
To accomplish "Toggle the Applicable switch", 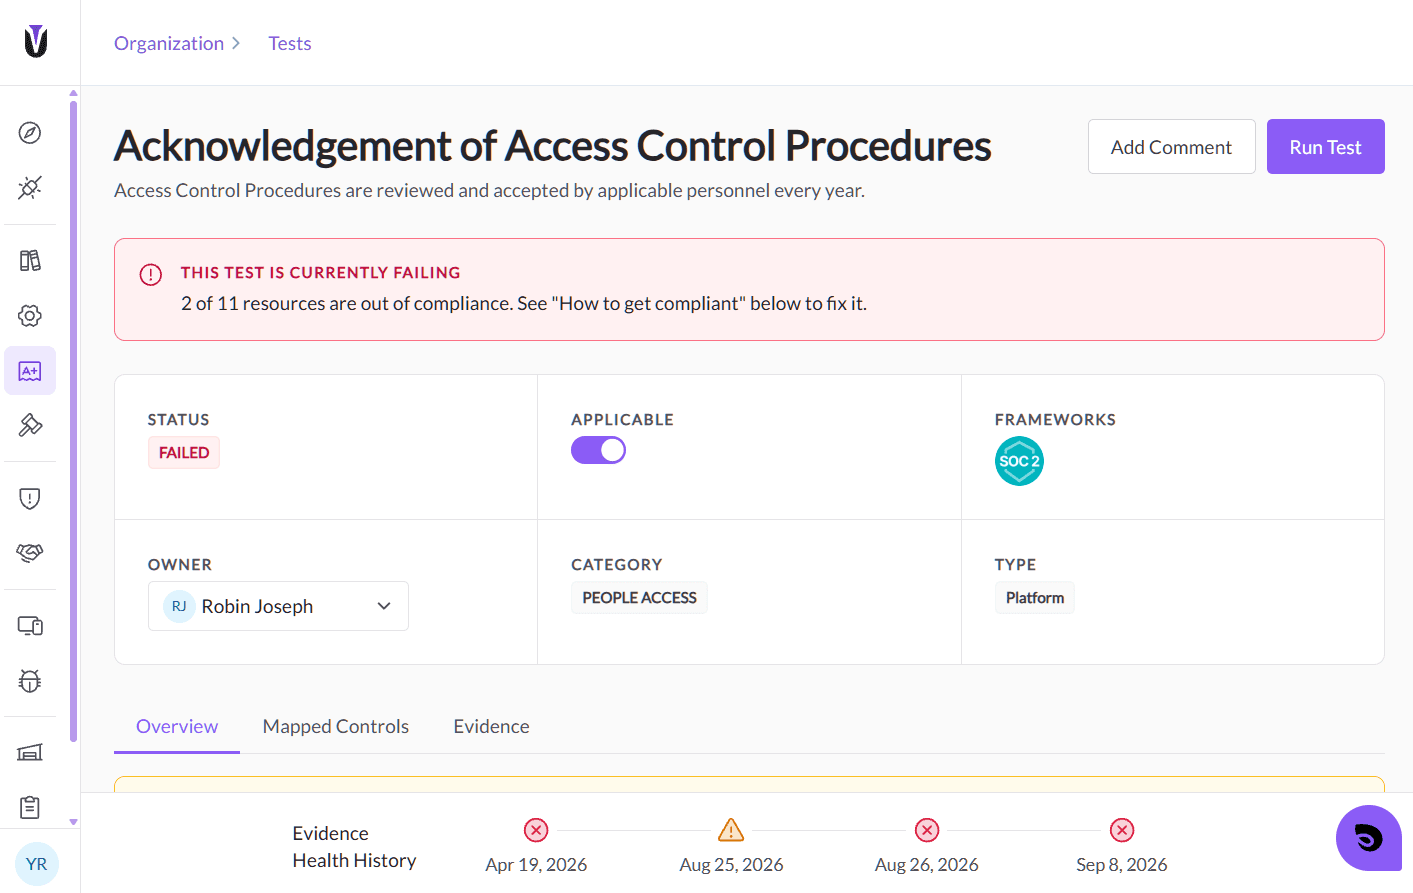I will [x=598, y=451].
